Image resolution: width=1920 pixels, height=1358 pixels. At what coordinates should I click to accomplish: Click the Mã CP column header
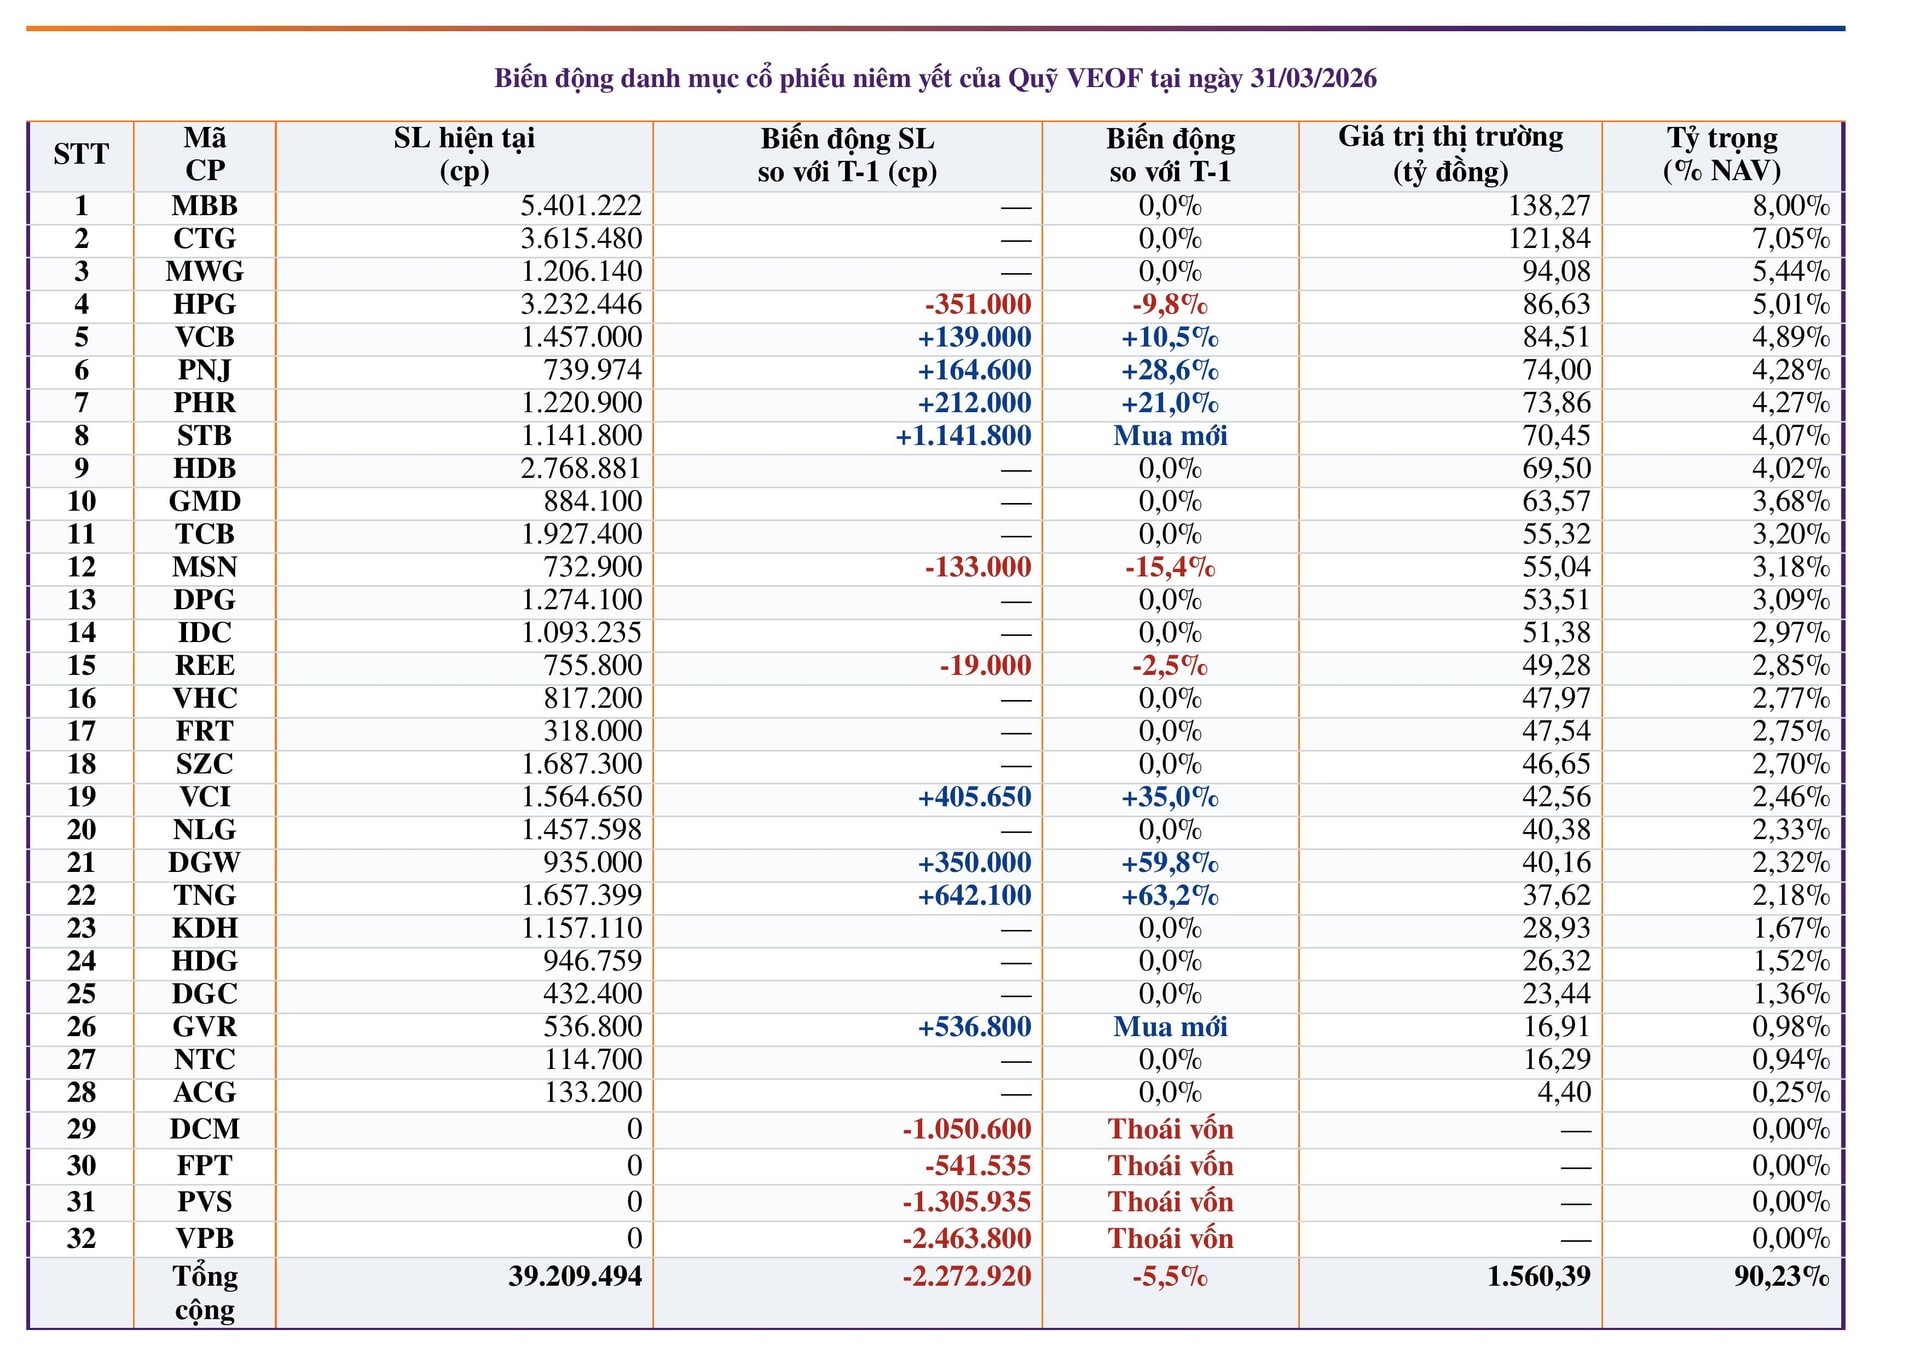pyautogui.click(x=205, y=154)
